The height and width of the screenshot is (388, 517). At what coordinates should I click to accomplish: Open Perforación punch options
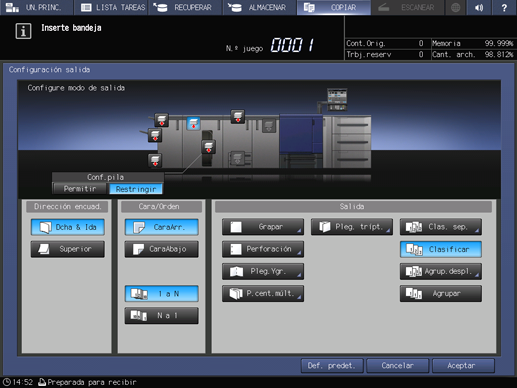[x=263, y=249]
